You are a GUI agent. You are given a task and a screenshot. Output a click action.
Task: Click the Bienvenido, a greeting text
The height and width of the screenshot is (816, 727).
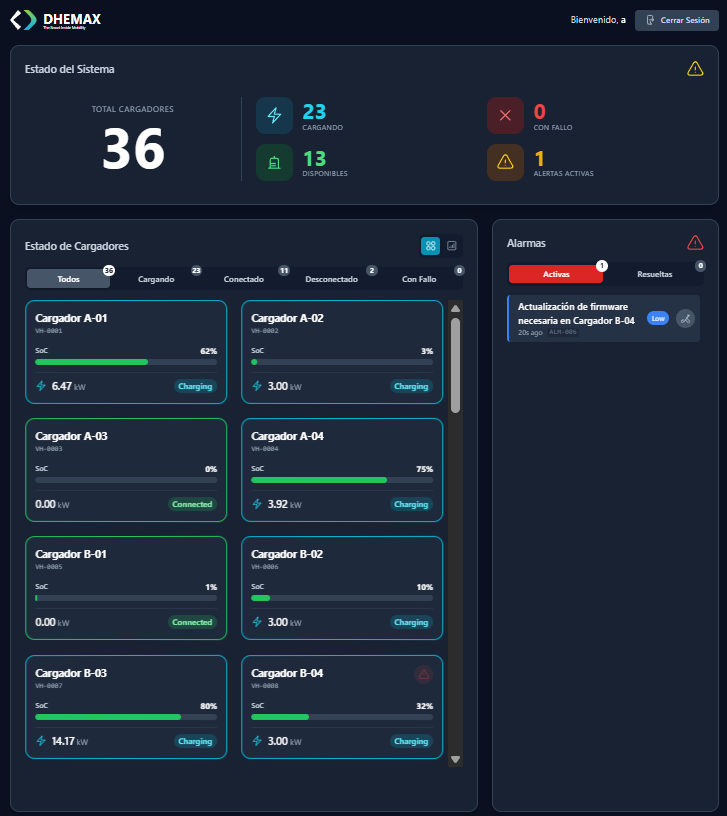pyautogui.click(x=598, y=20)
